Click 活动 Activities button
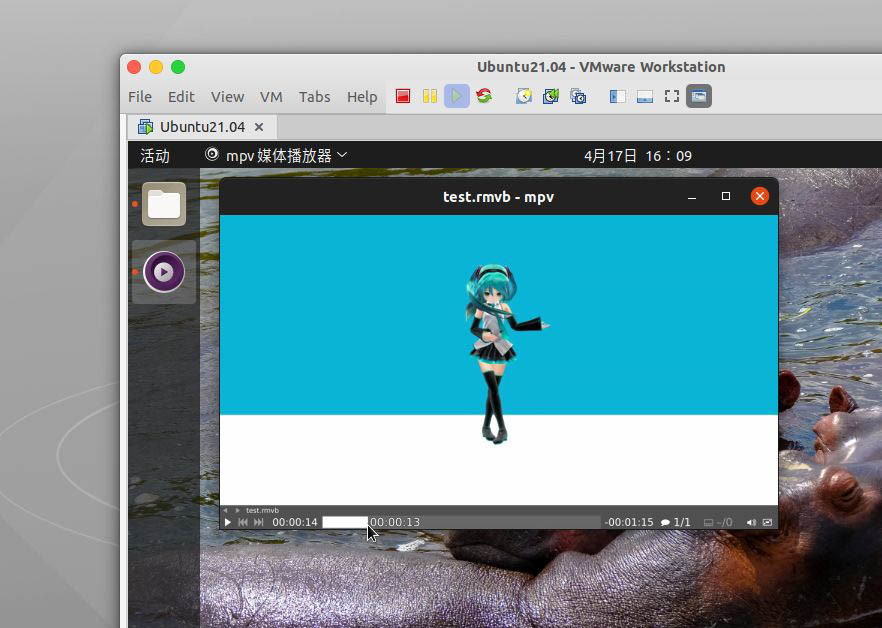Screen dimensions: 882x628 point(155,155)
